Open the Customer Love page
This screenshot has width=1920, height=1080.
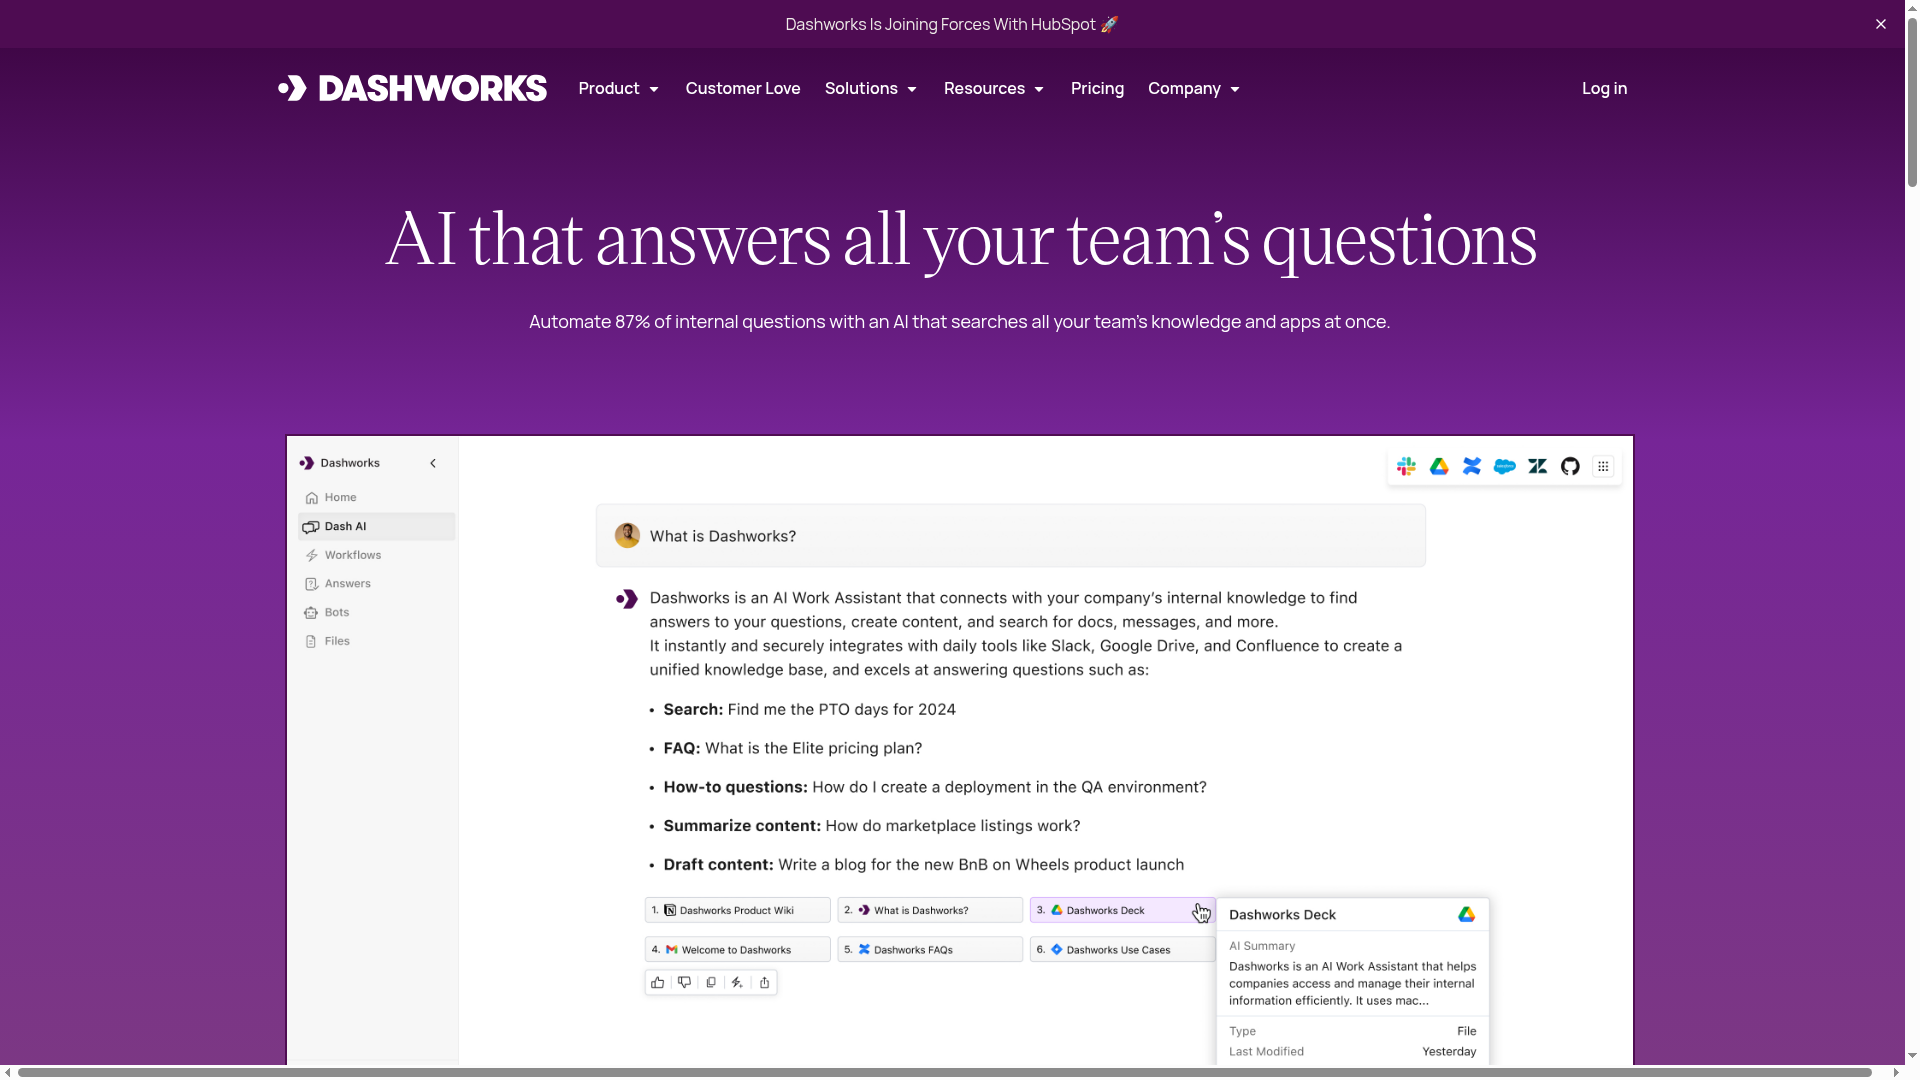click(x=743, y=88)
